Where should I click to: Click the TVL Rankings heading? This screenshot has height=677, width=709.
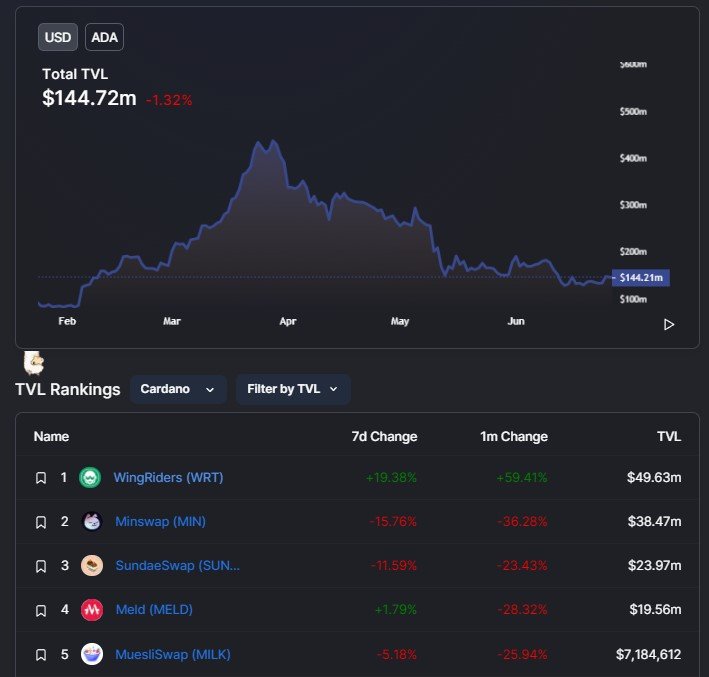pos(68,389)
